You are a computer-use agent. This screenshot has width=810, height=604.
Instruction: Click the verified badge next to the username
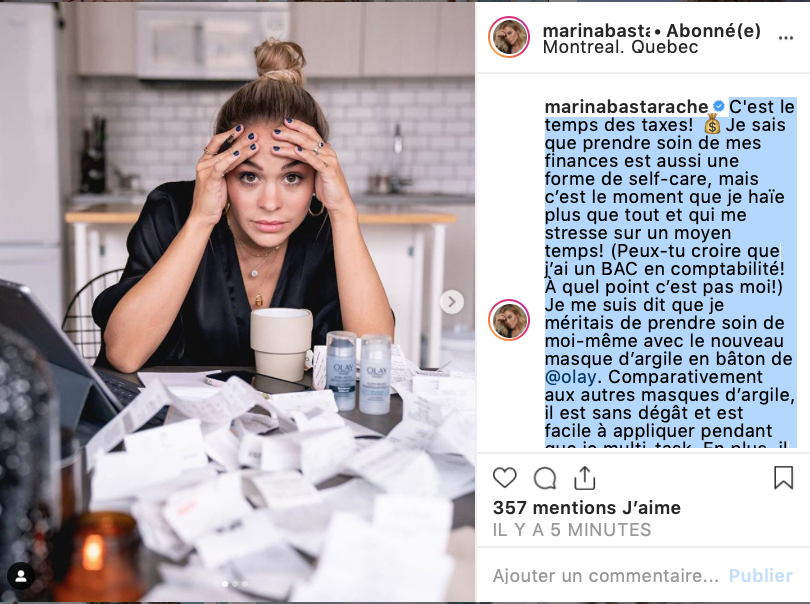(x=719, y=106)
